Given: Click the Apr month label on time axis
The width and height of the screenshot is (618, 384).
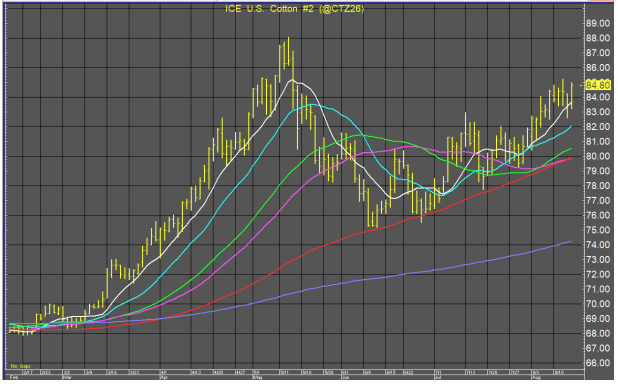Looking at the screenshot, I should [x=164, y=377].
